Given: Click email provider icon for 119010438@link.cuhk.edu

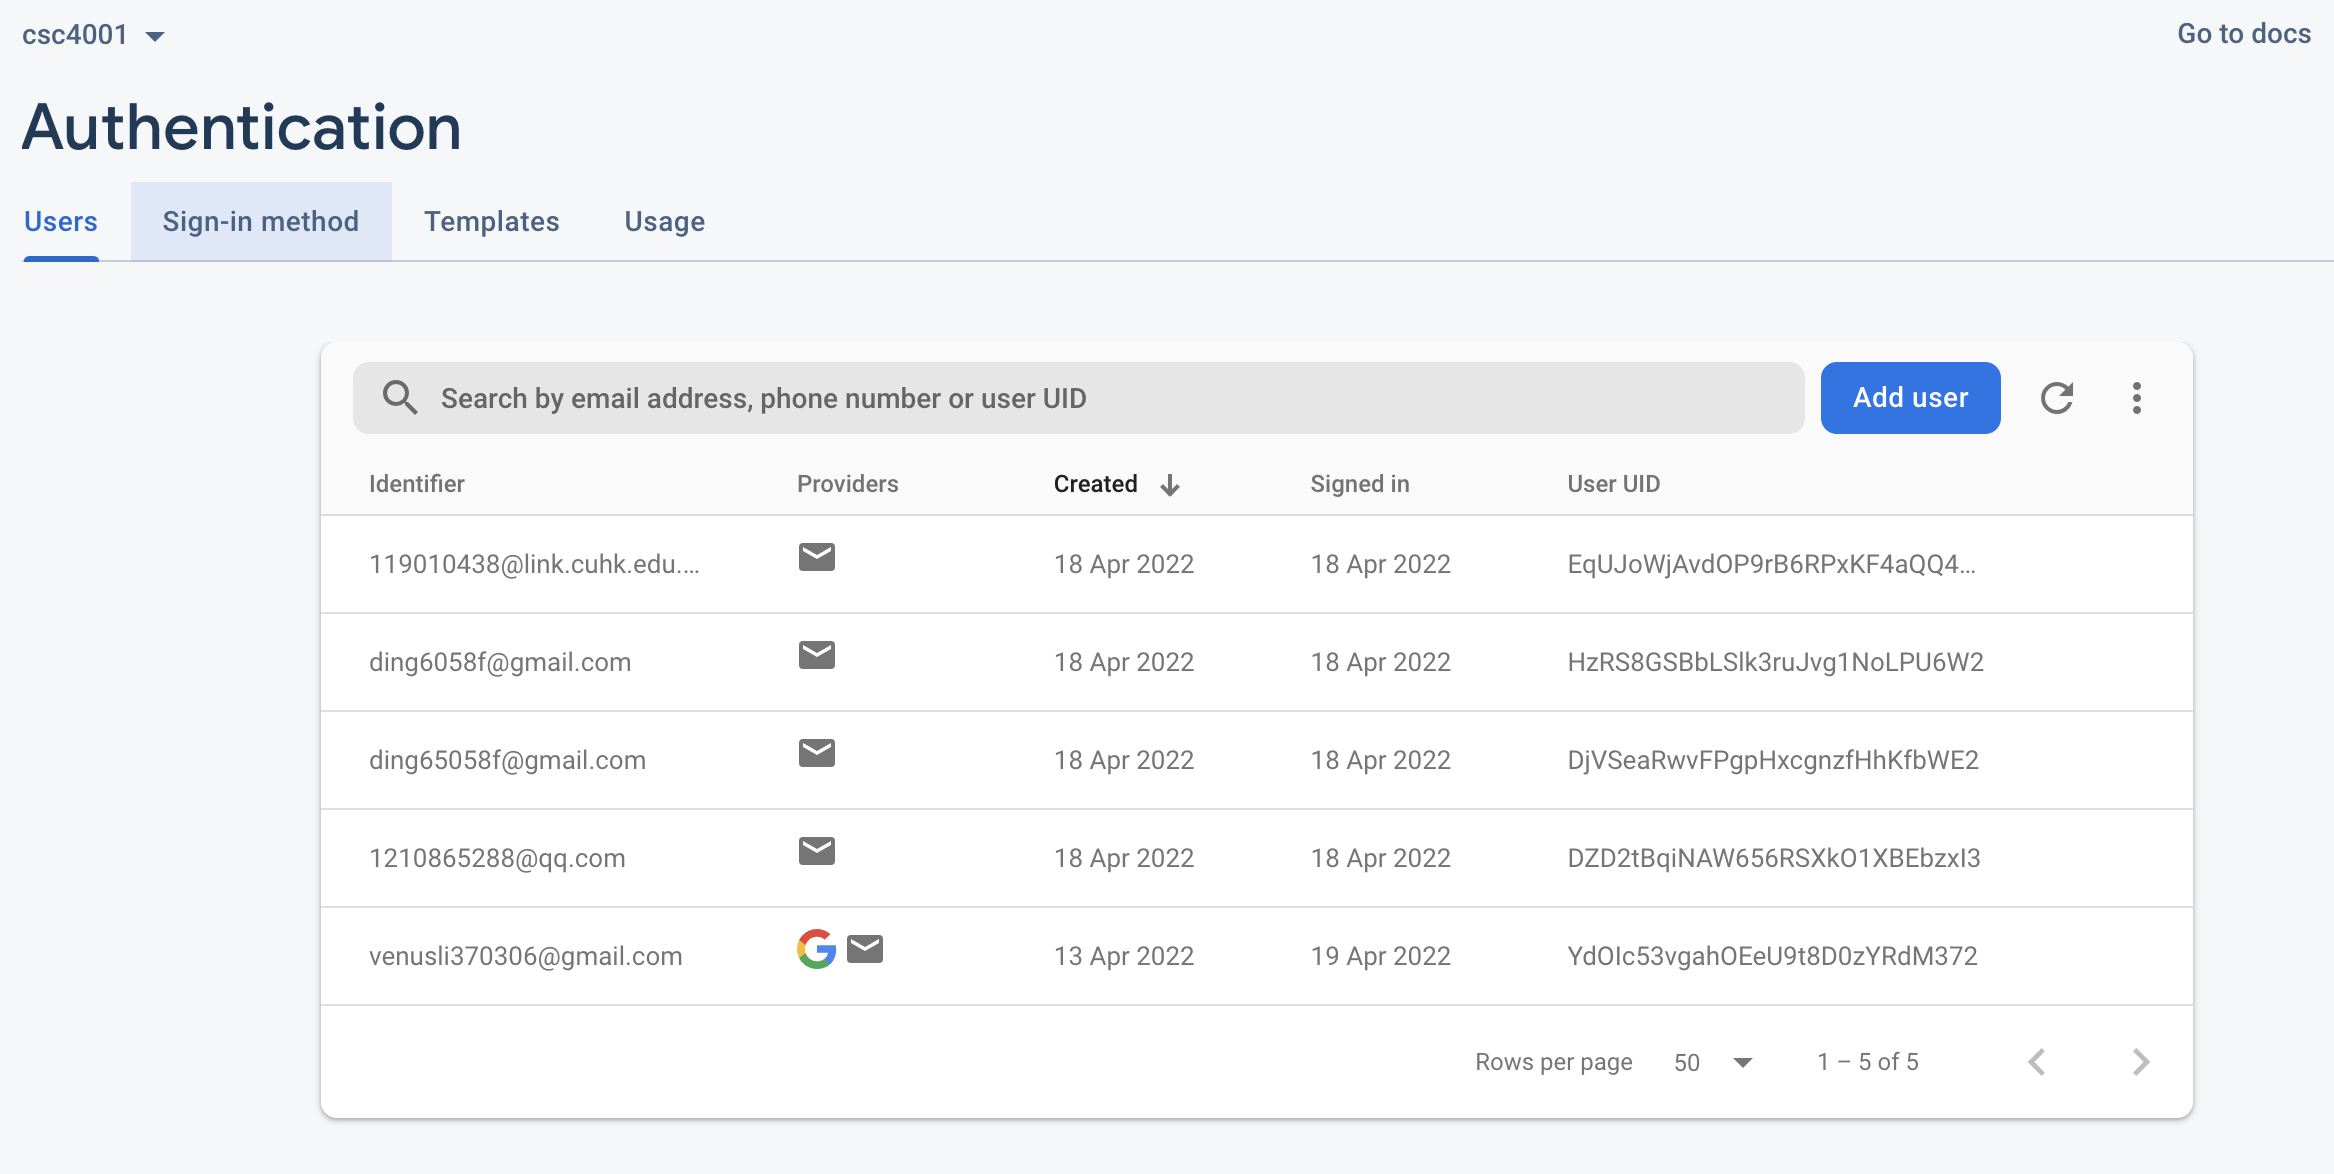Looking at the screenshot, I should 816,557.
